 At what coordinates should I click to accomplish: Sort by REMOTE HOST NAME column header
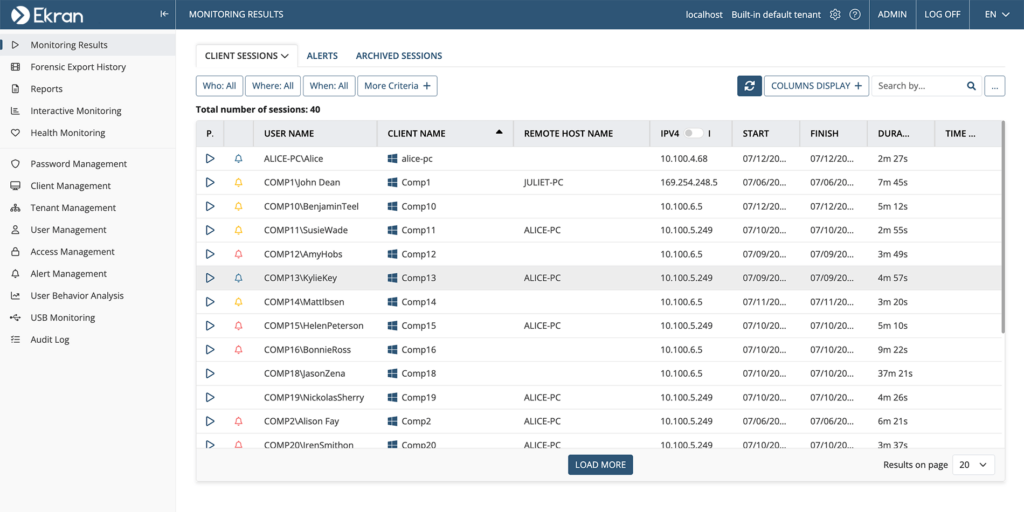coord(568,133)
